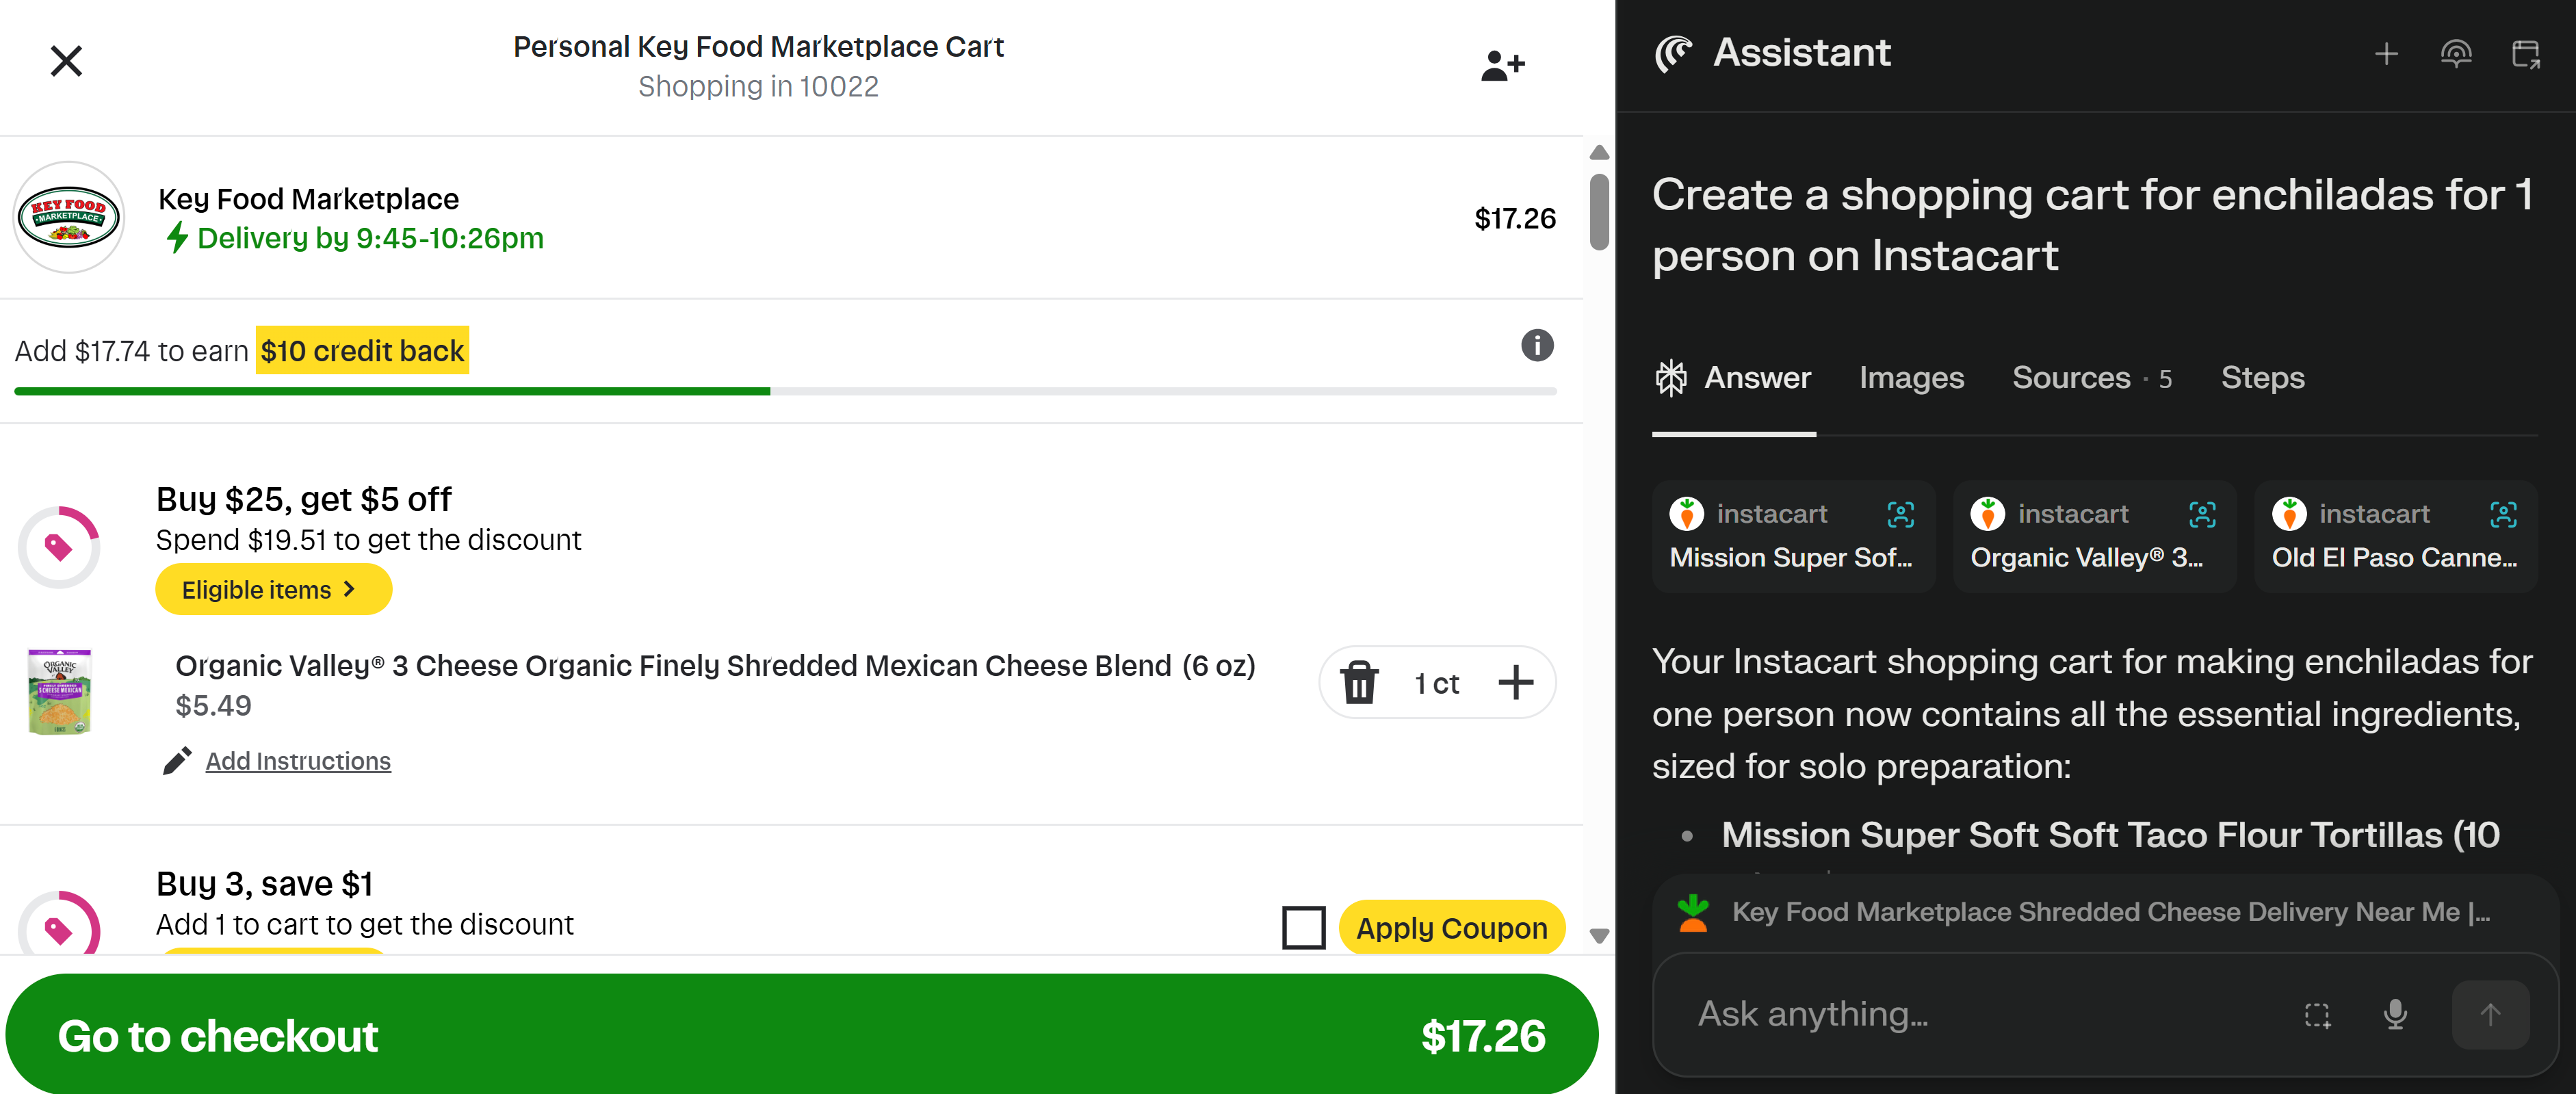This screenshot has height=1094, width=2576.
Task: Switch to the Images tab
Action: 1911,378
